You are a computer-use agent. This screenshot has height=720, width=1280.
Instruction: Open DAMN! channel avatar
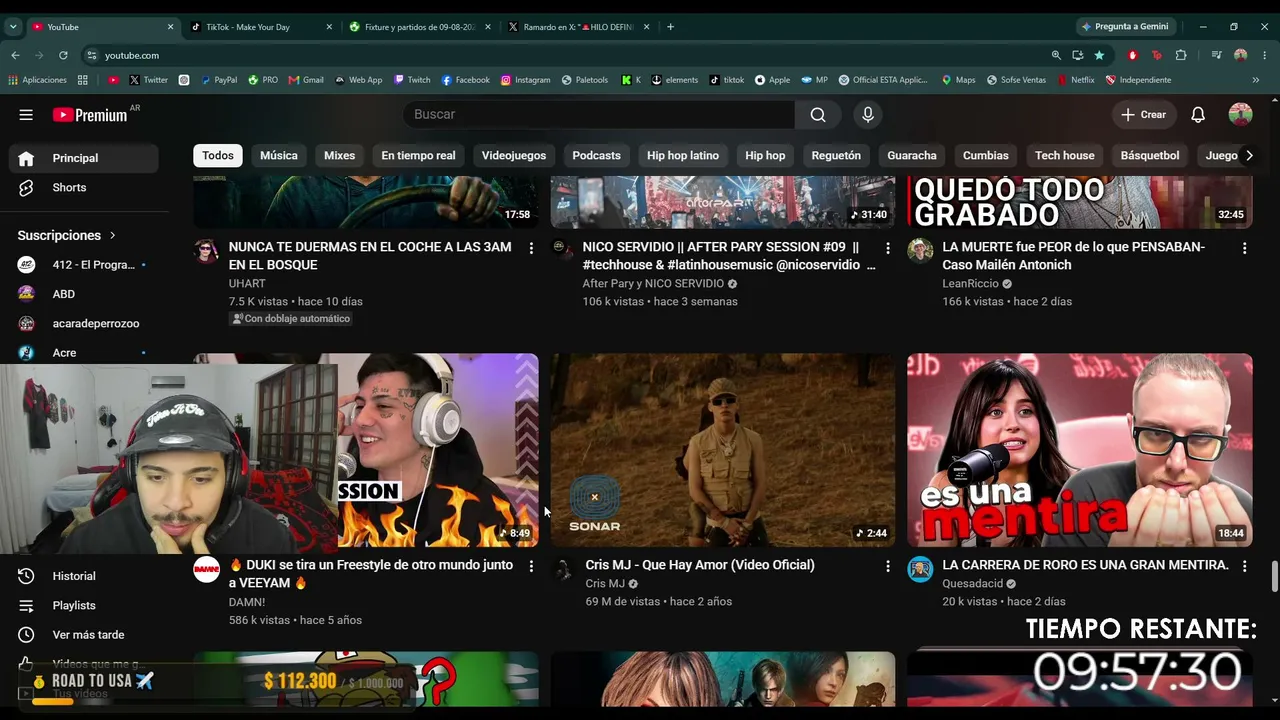(207, 569)
